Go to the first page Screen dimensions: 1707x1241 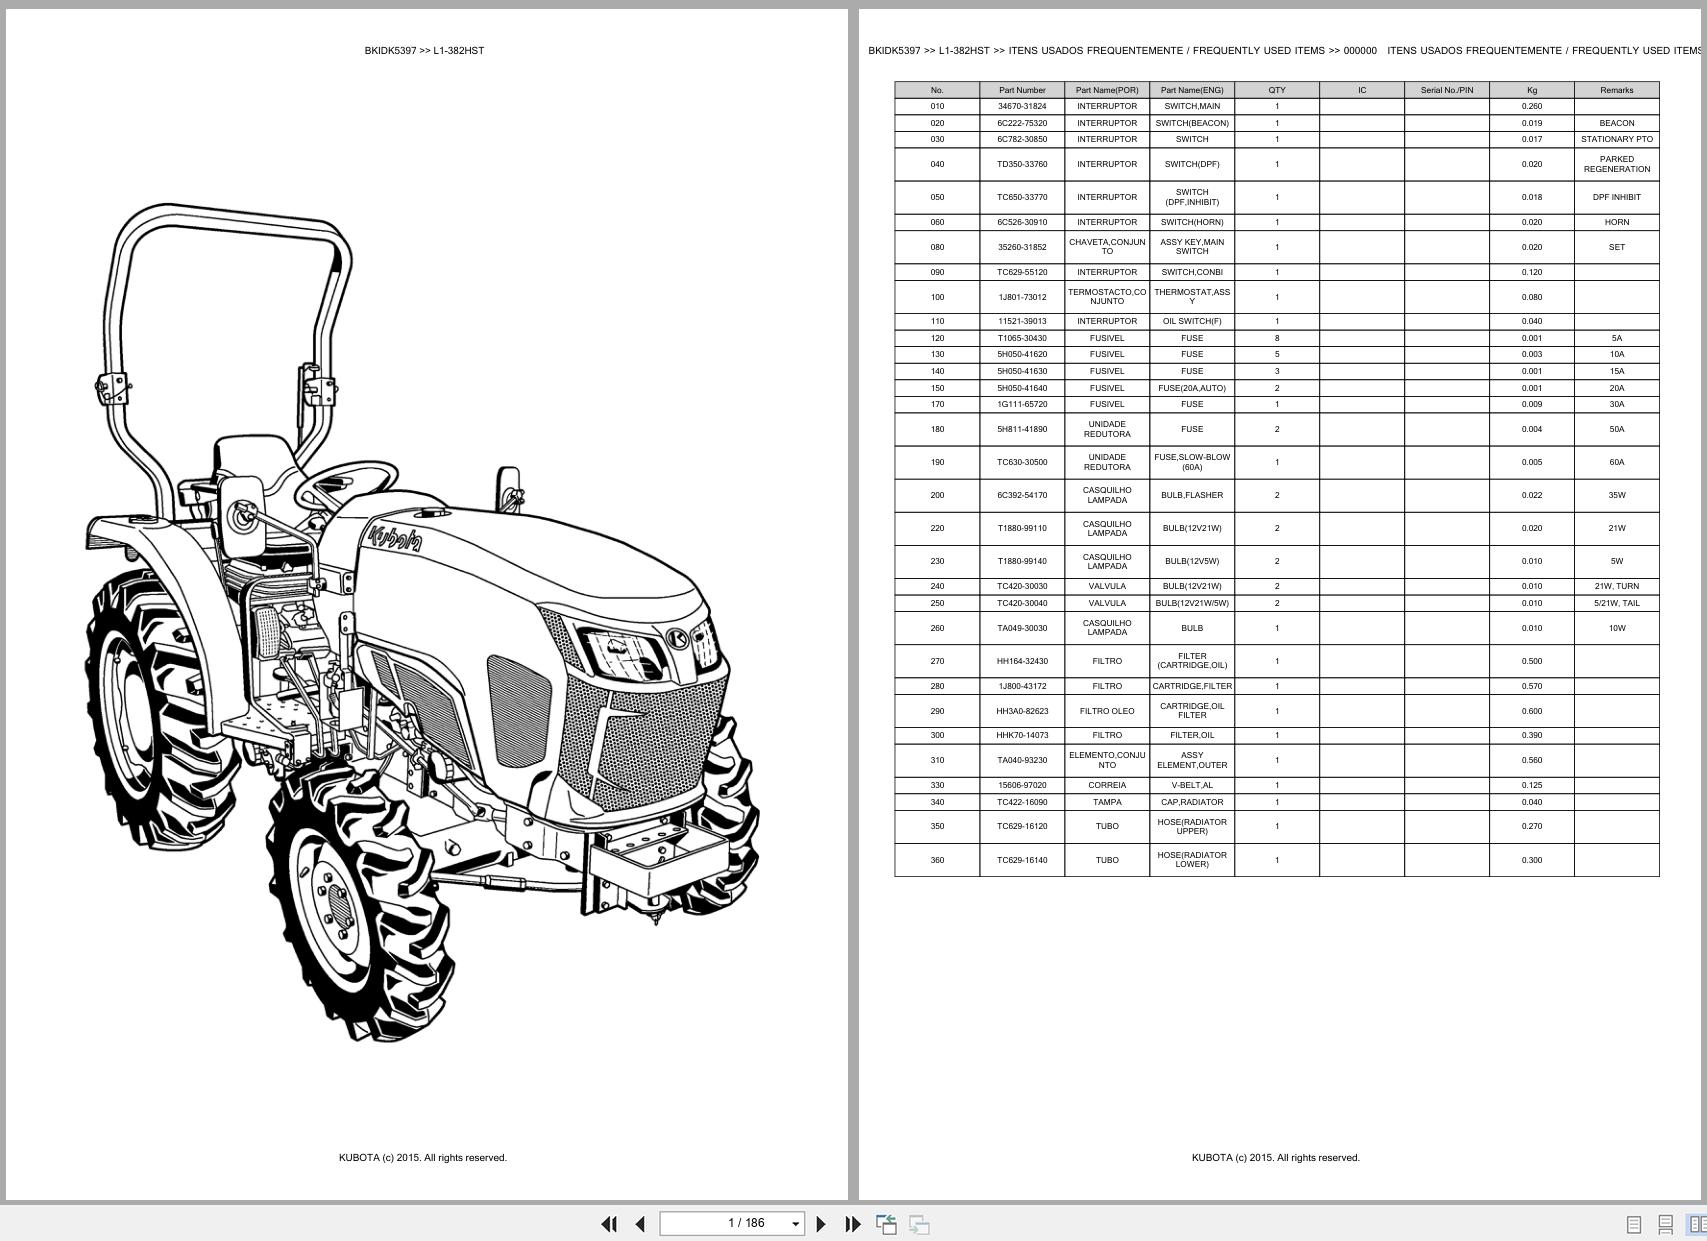(x=609, y=1224)
